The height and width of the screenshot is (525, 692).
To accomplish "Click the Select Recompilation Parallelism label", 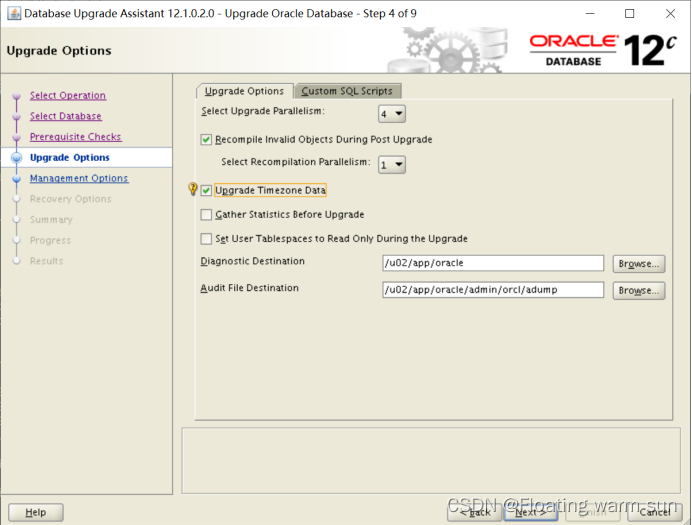I will (296, 162).
